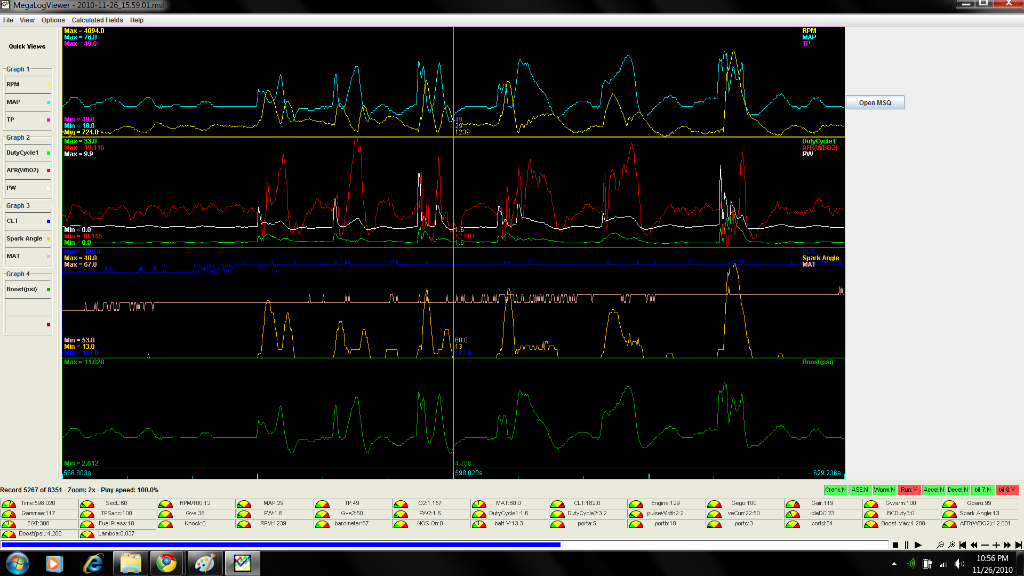Click the Open MSQ button
Viewport: 1024px width, 576px height.
tap(875, 103)
